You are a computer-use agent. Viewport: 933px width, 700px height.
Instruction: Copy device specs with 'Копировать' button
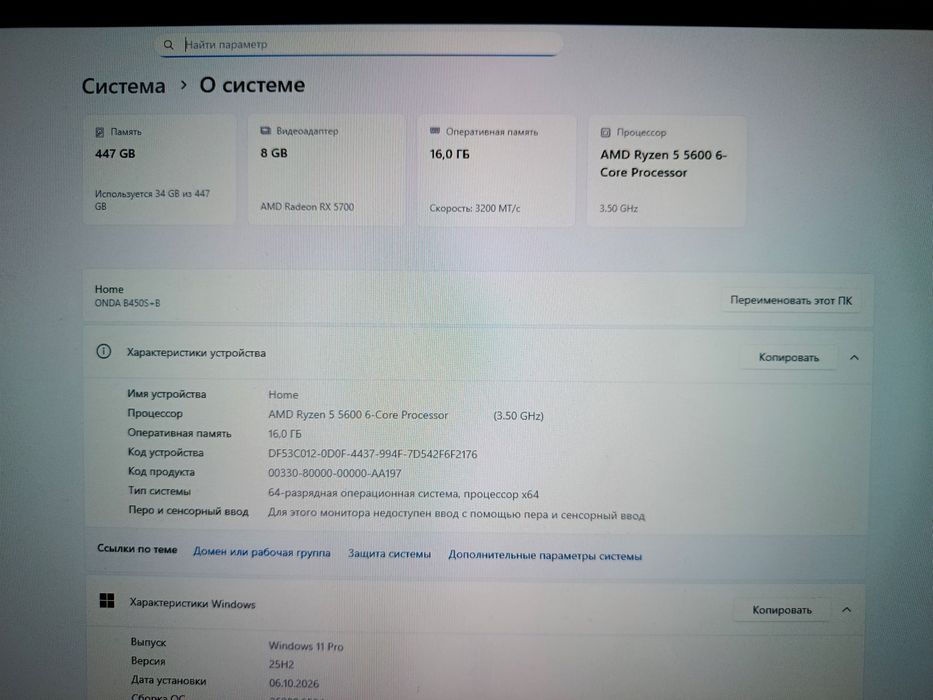(788, 358)
